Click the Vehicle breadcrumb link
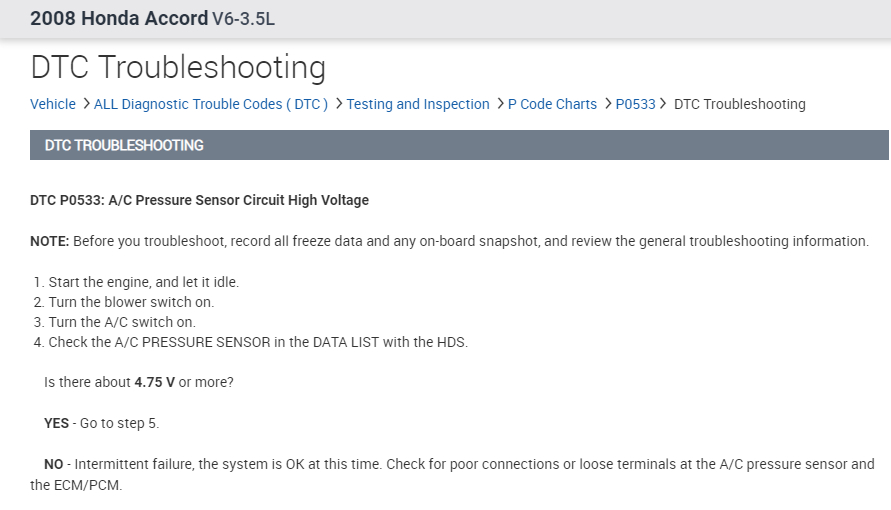This screenshot has width=891, height=510. (53, 104)
